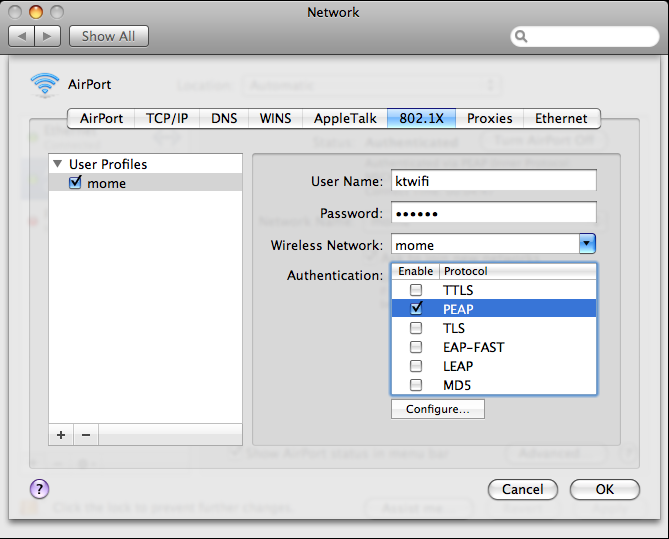
Task: Select the LEAP protocol label
Action: 458,366
